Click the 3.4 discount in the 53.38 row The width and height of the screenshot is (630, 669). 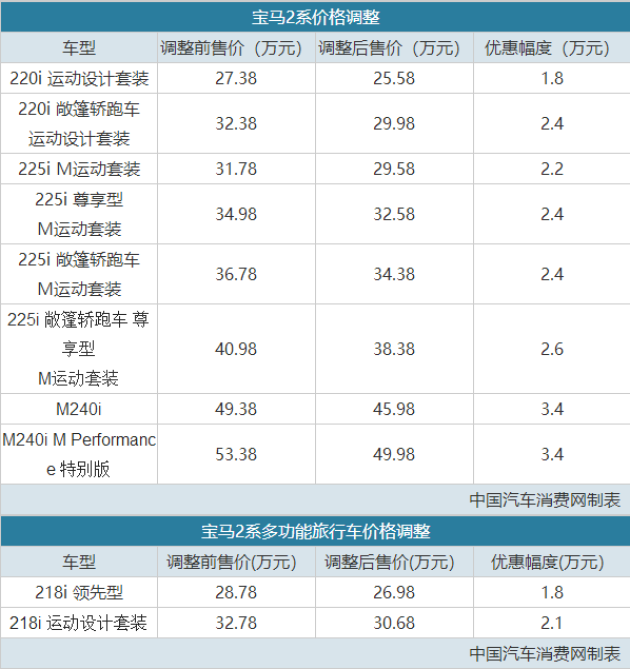click(x=552, y=454)
